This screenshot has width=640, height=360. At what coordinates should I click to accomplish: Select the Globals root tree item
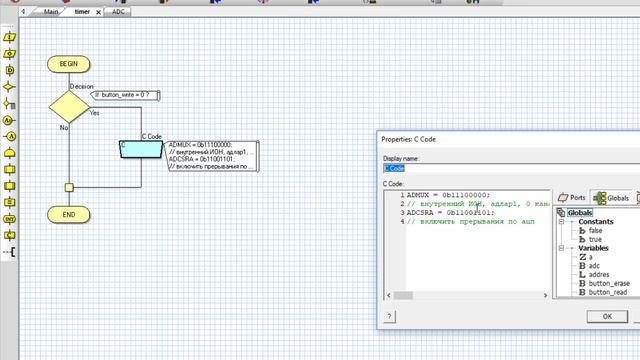coord(580,213)
